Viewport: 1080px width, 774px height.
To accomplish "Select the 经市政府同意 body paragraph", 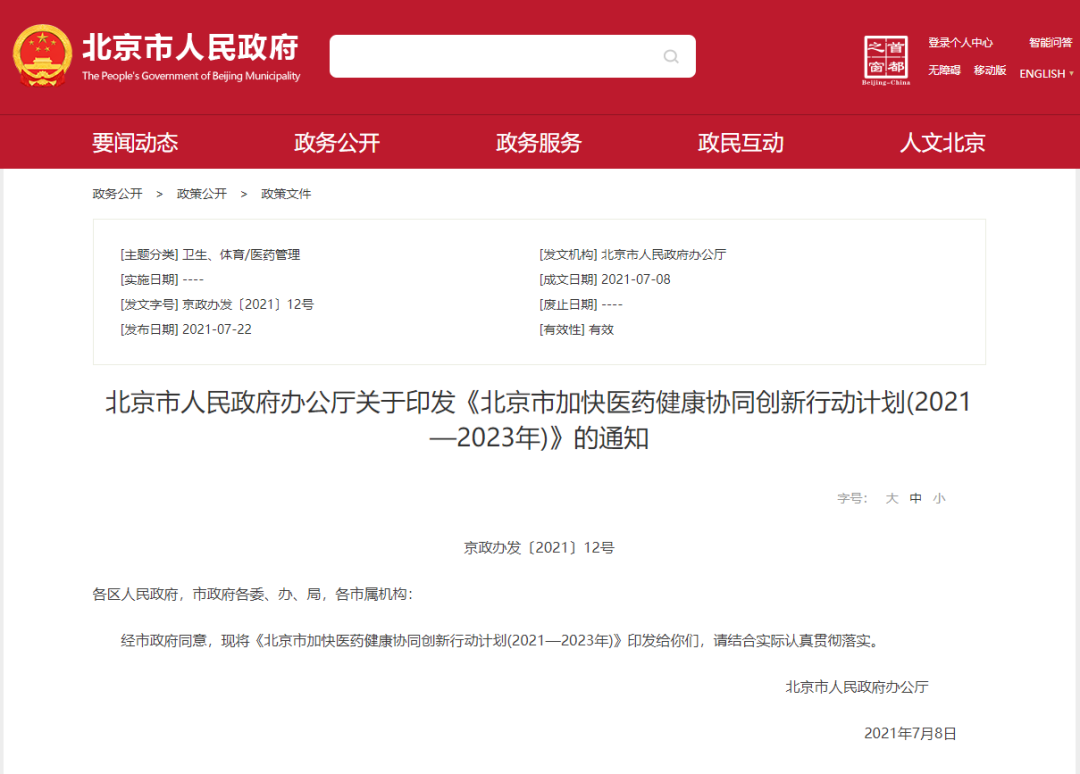I will (501, 641).
